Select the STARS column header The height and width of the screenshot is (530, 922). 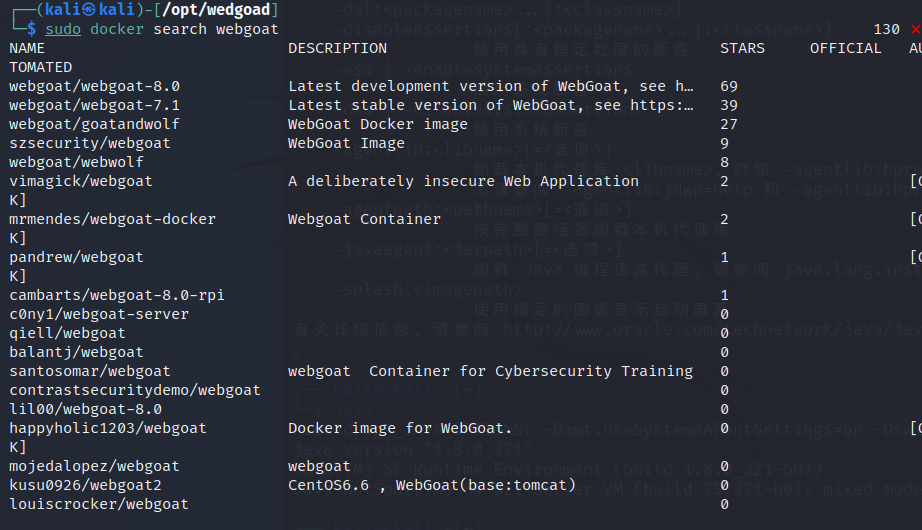pyautogui.click(x=743, y=48)
